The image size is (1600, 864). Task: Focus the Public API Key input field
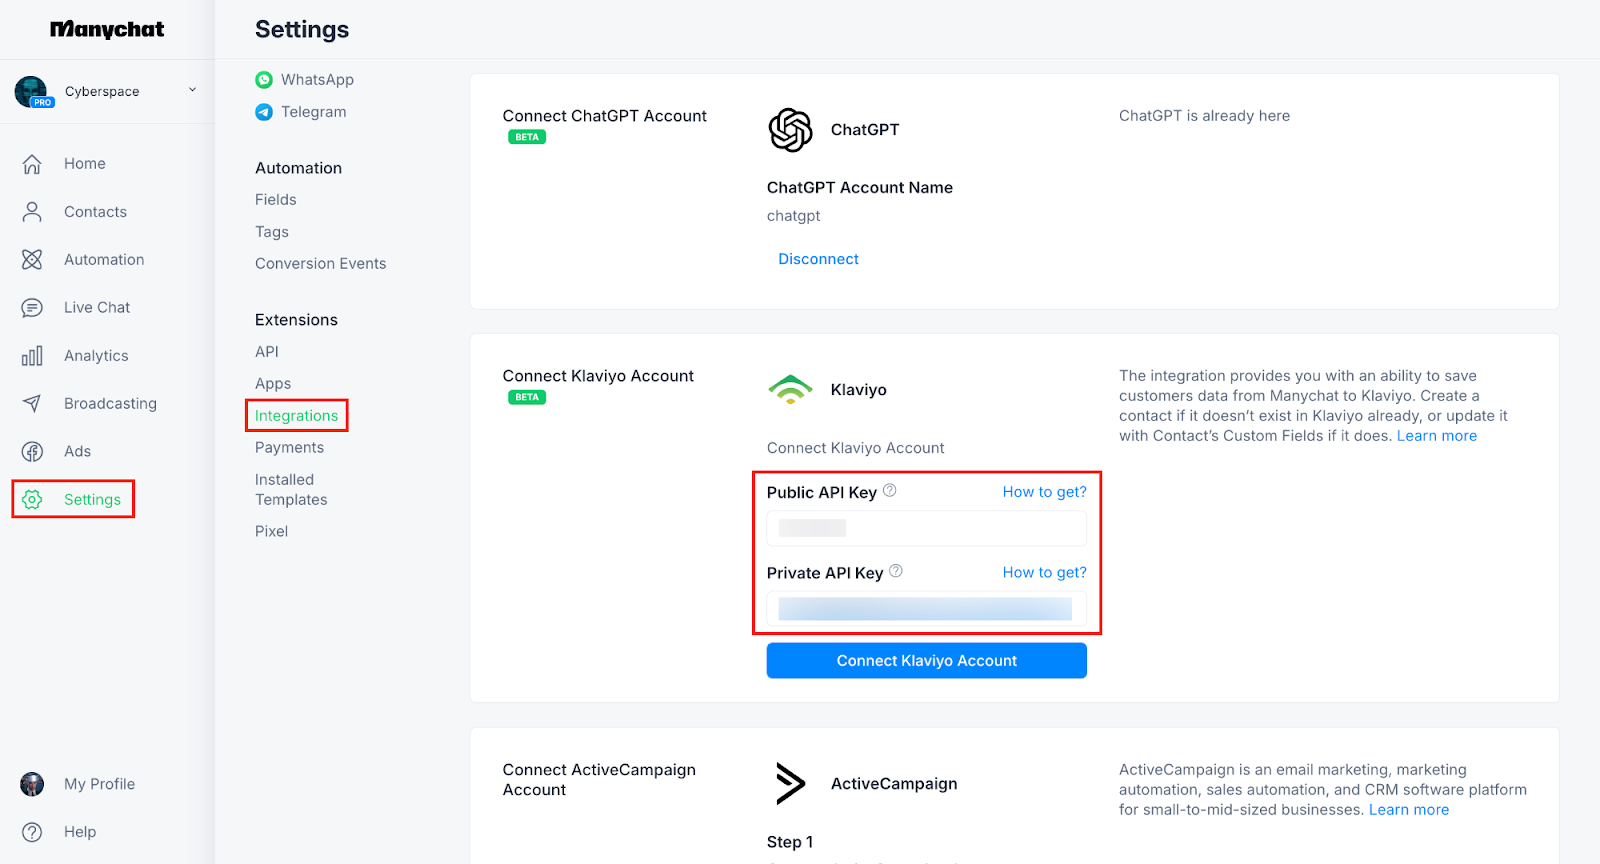[x=926, y=528]
